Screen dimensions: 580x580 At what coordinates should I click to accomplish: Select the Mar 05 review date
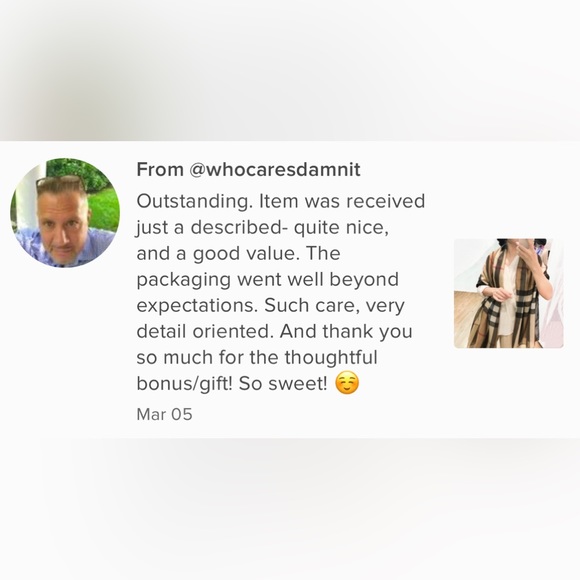pyautogui.click(x=165, y=414)
